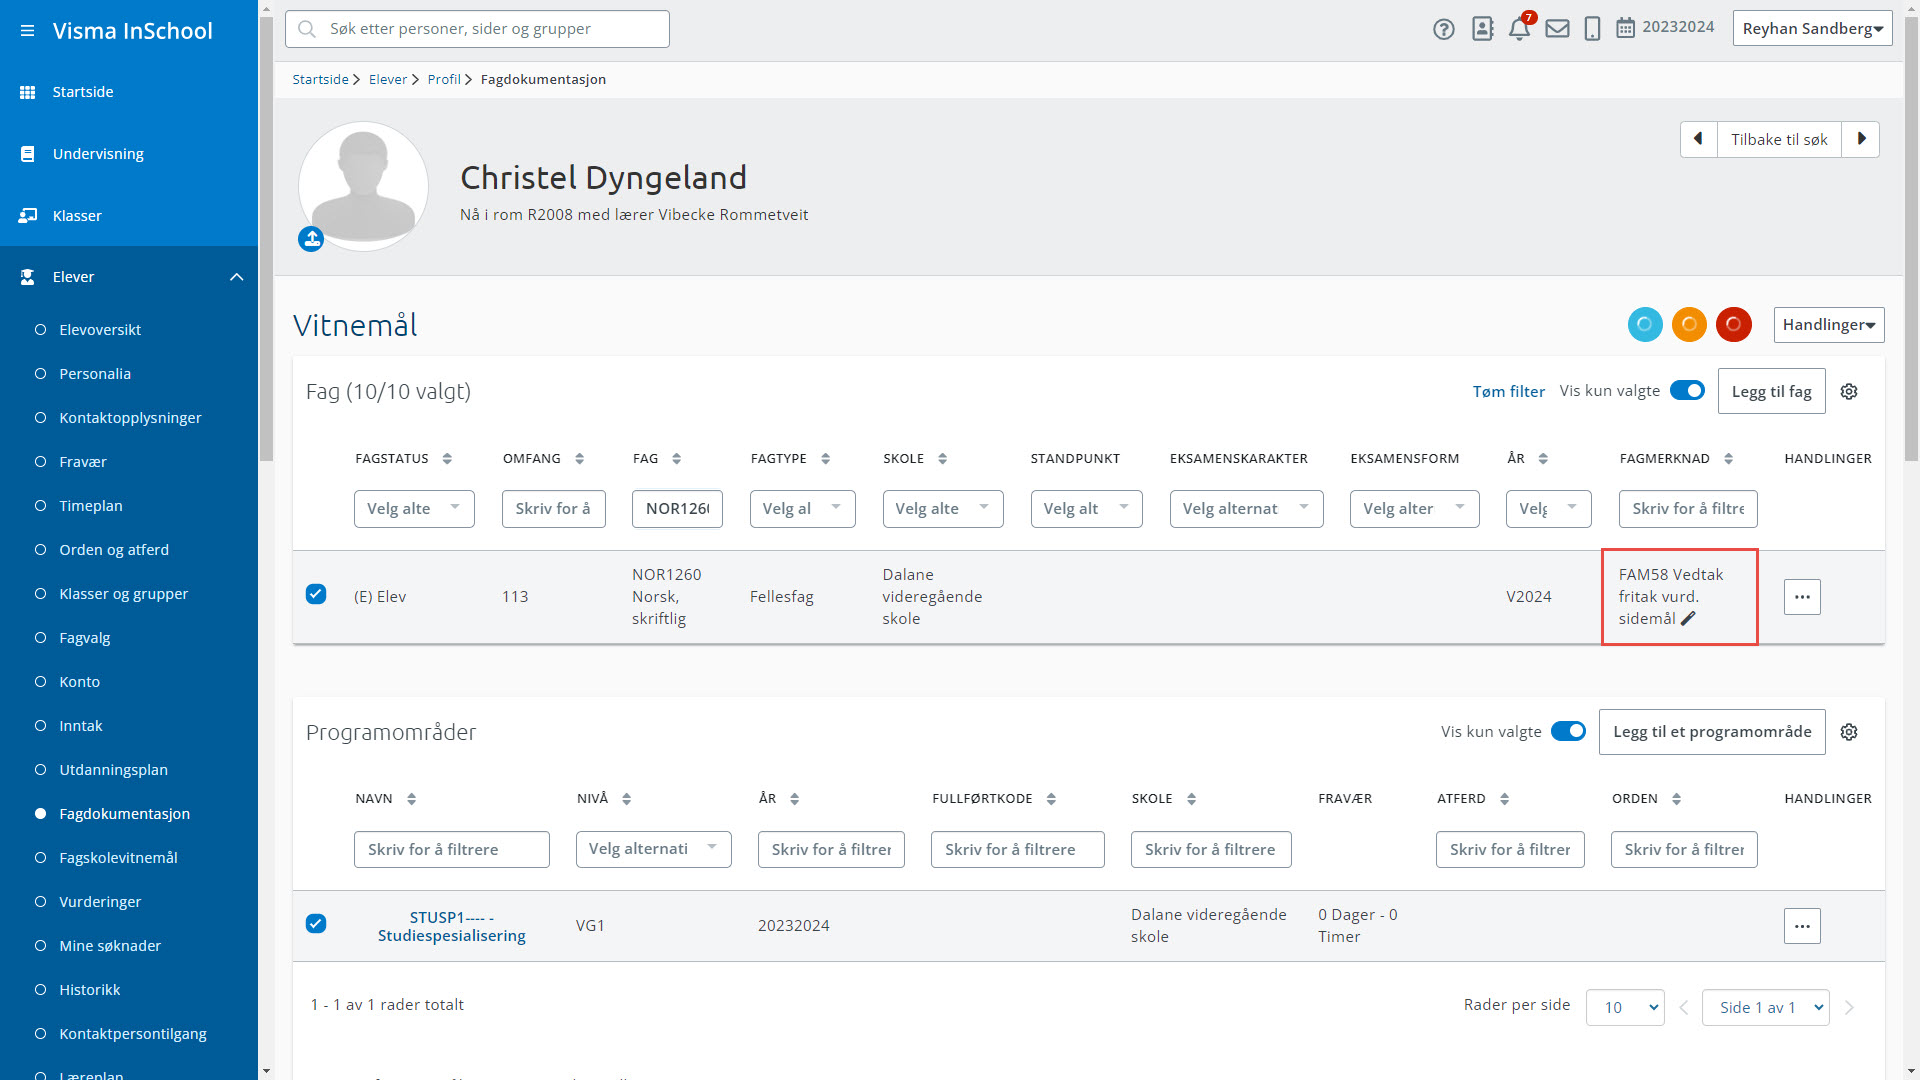This screenshot has height=1080, width=1920.
Task: Click the help question mark icon
Action: [x=1443, y=29]
